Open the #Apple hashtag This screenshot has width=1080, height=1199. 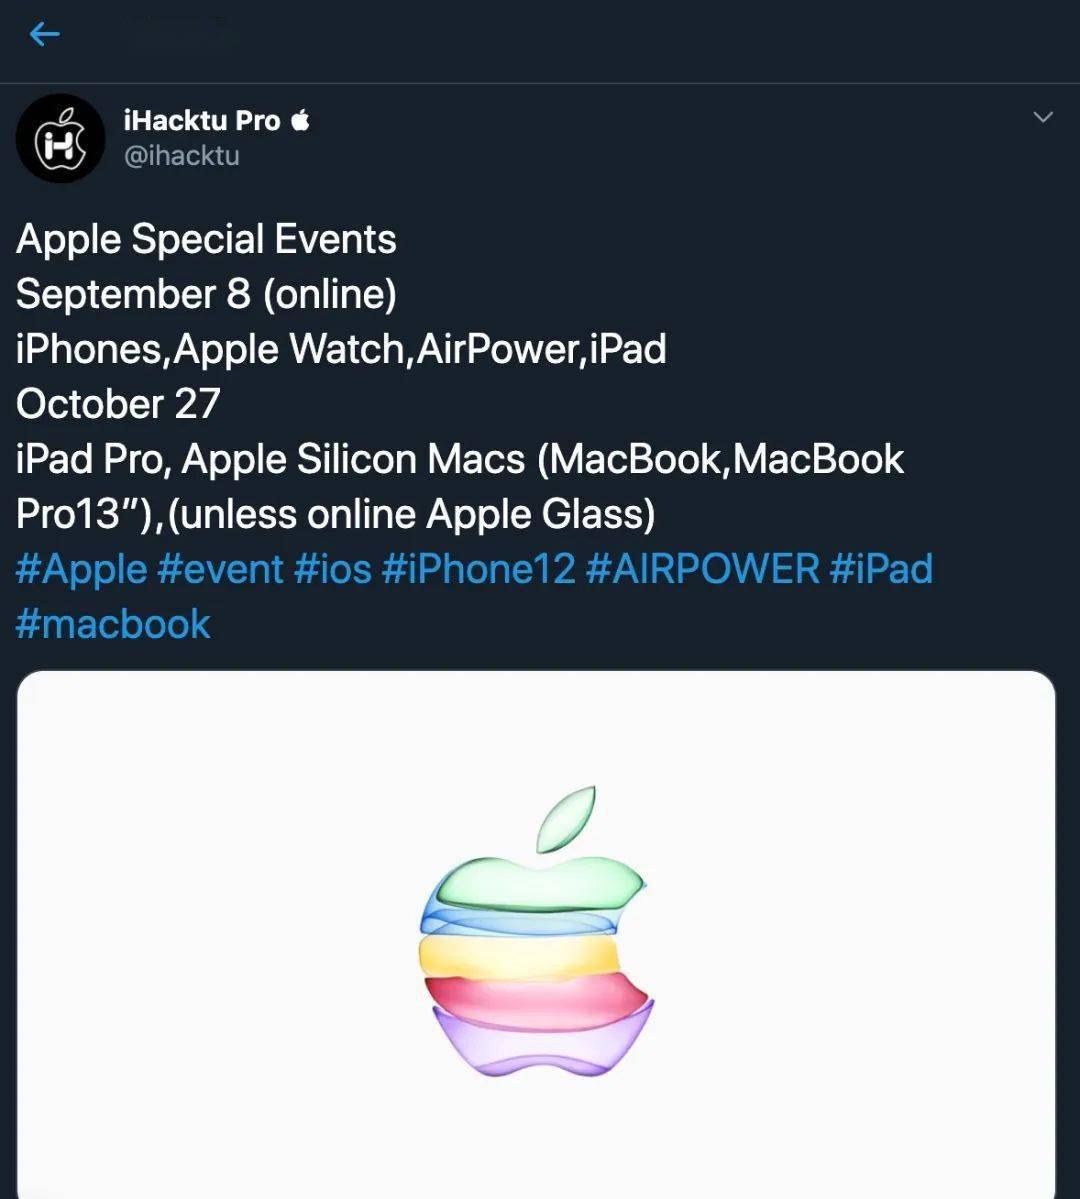click(79, 568)
